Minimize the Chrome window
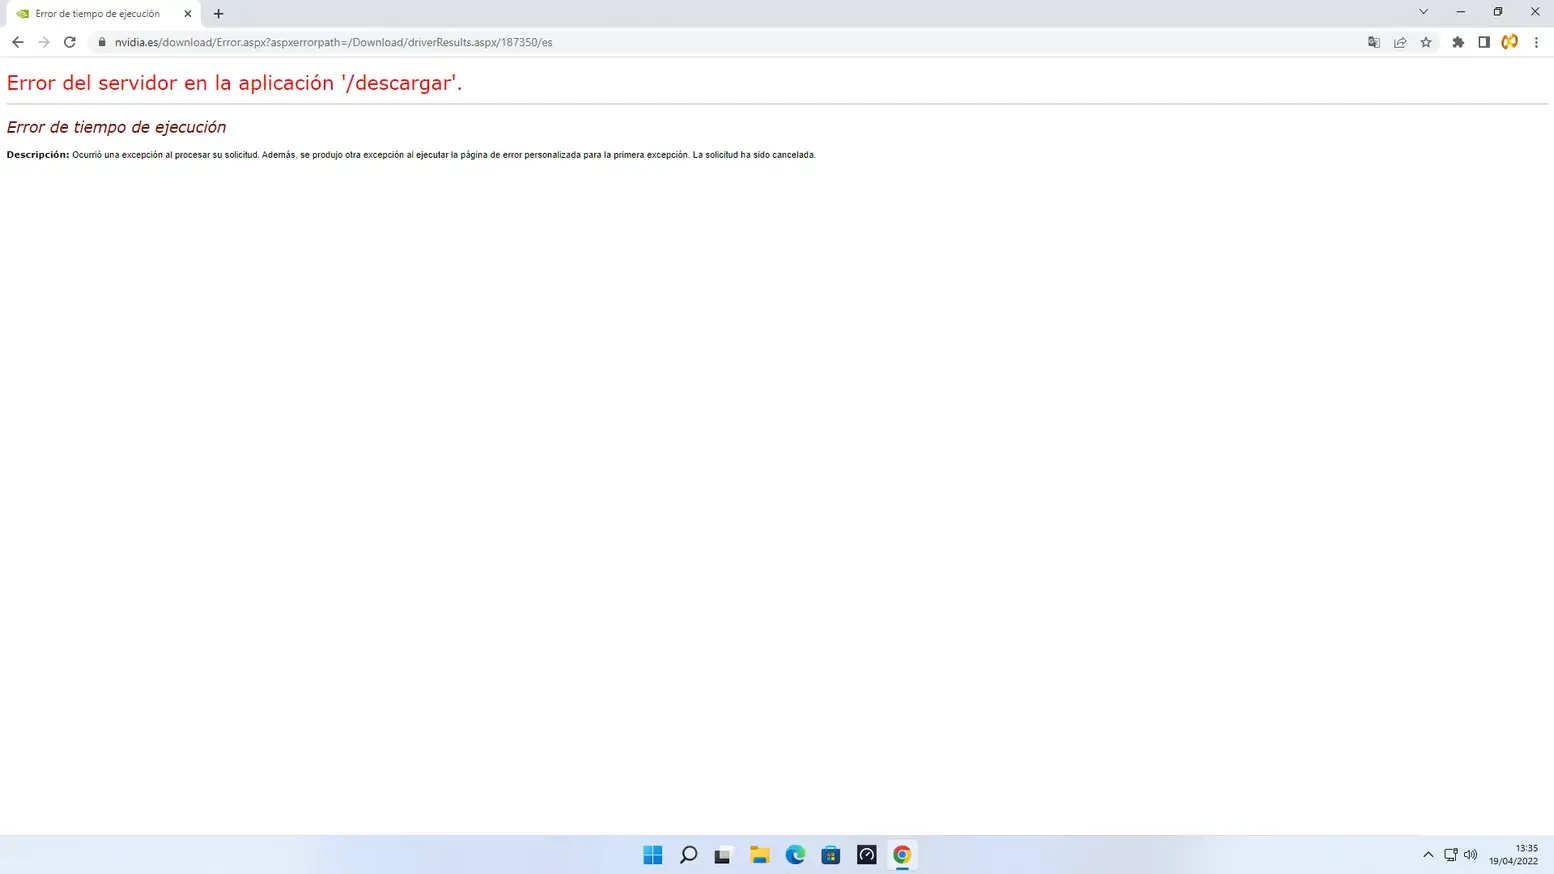 (x=1461, y=12)
